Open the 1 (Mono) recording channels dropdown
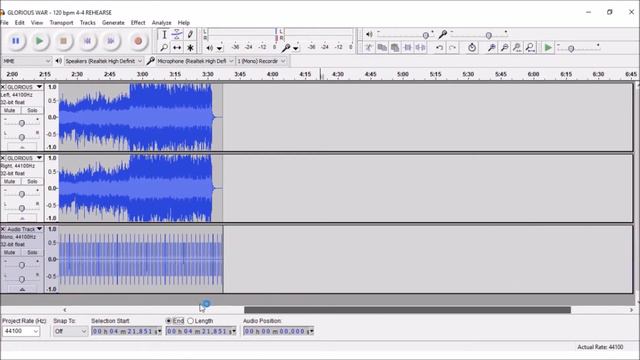The image size is (640, 360). [x=261, y=61]
